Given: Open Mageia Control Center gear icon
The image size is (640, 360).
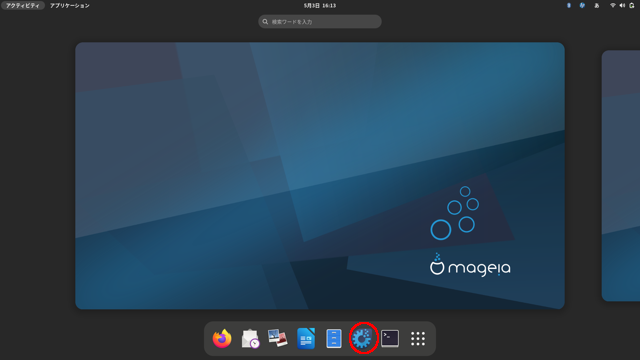Looking at the screenshot, I should click(362, 338).
